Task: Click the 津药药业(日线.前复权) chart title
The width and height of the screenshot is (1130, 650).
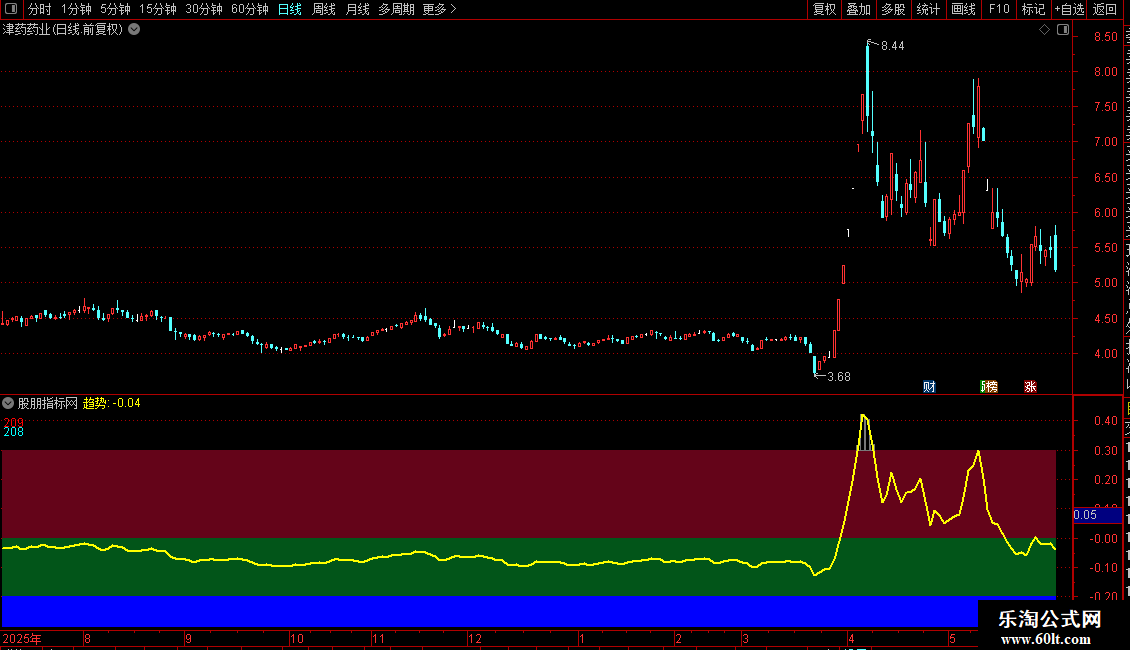Action: tap(63, 29)
